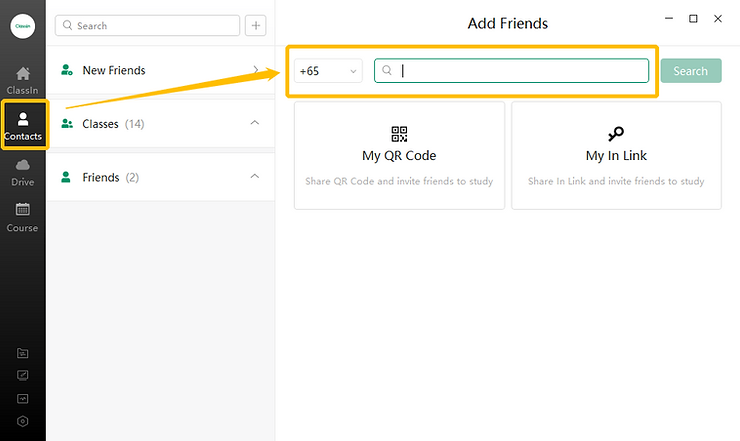Open New Friends via the chevron arrow
Screen dimensions: 740x441
click(255, 70)
